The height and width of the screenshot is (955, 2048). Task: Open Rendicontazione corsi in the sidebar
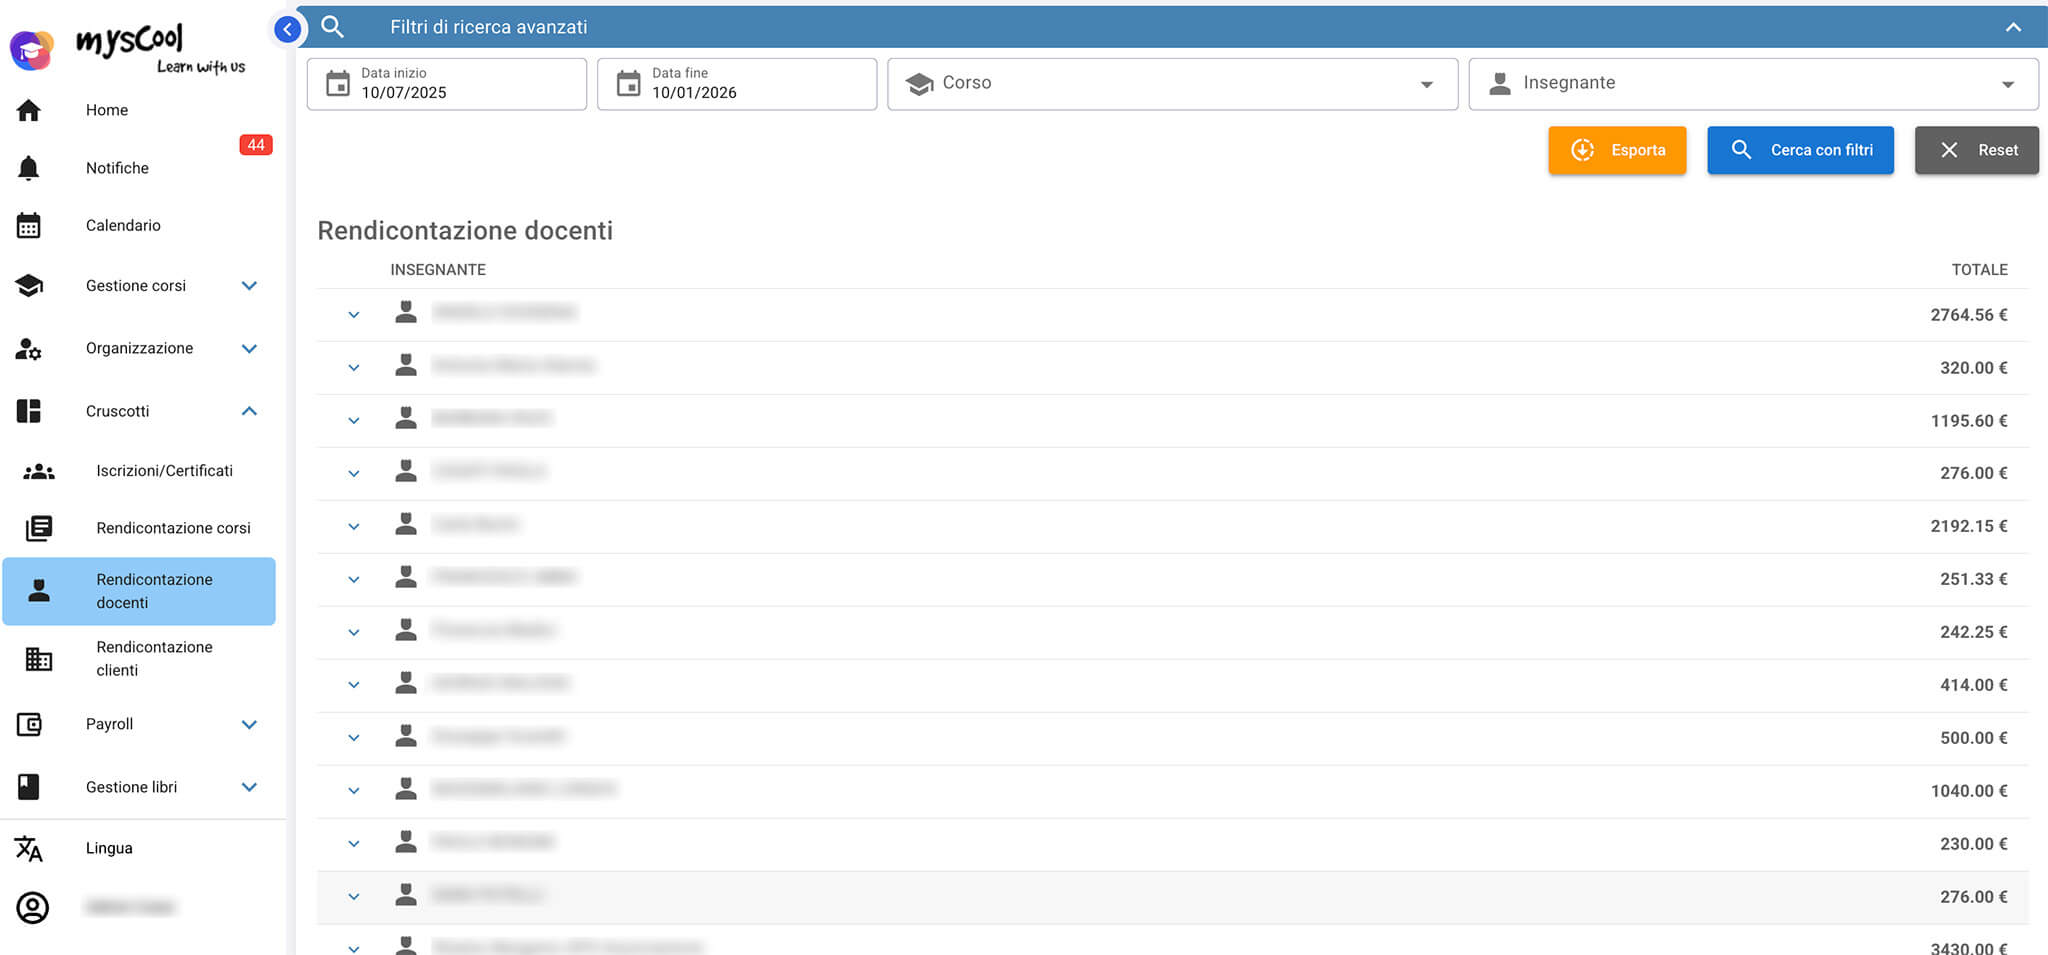[173, 528]
